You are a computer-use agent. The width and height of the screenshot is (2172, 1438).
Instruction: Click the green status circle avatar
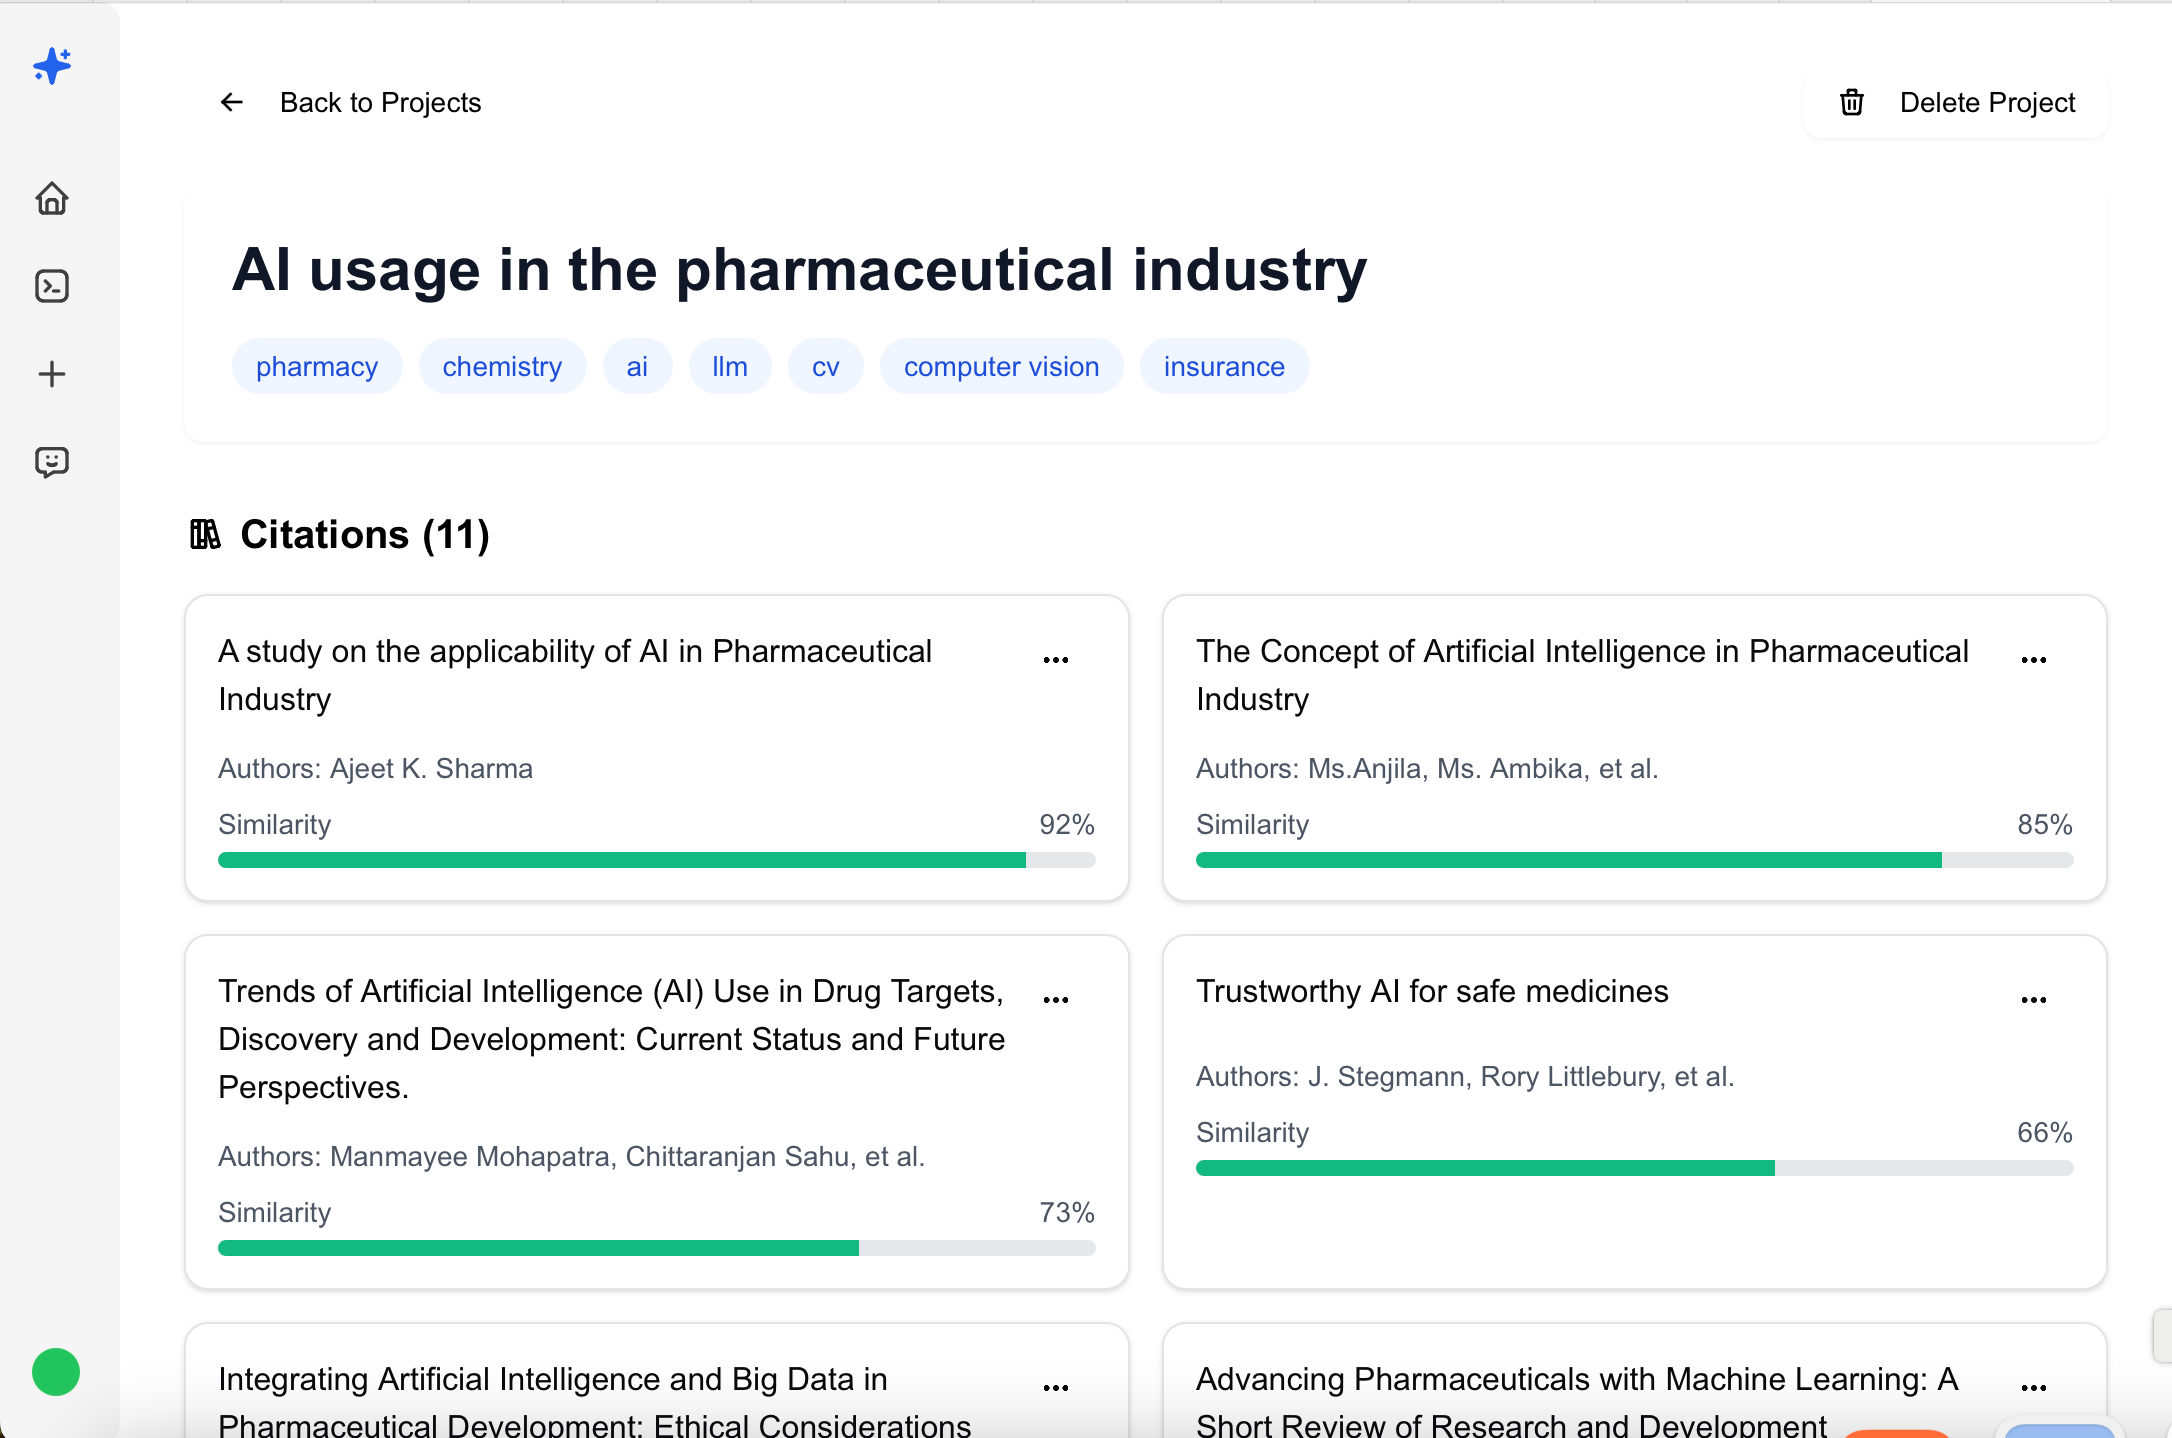(56, 1372)
